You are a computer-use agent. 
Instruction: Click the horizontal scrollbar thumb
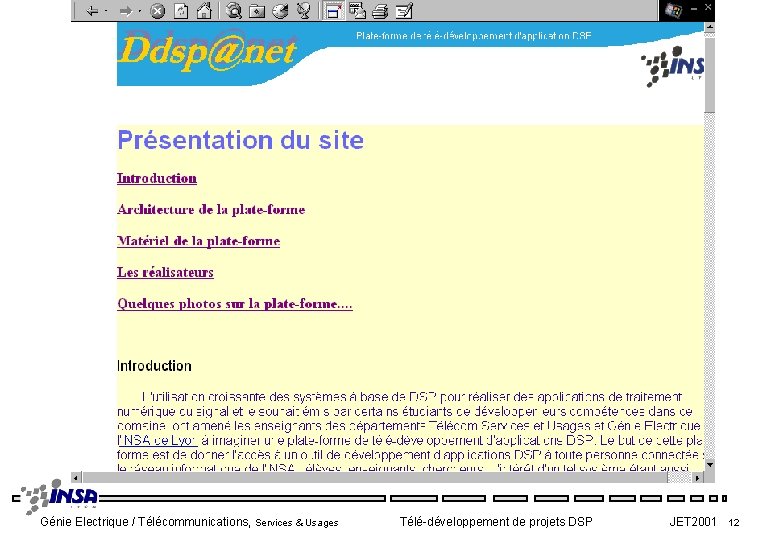[x=375, y=478]
